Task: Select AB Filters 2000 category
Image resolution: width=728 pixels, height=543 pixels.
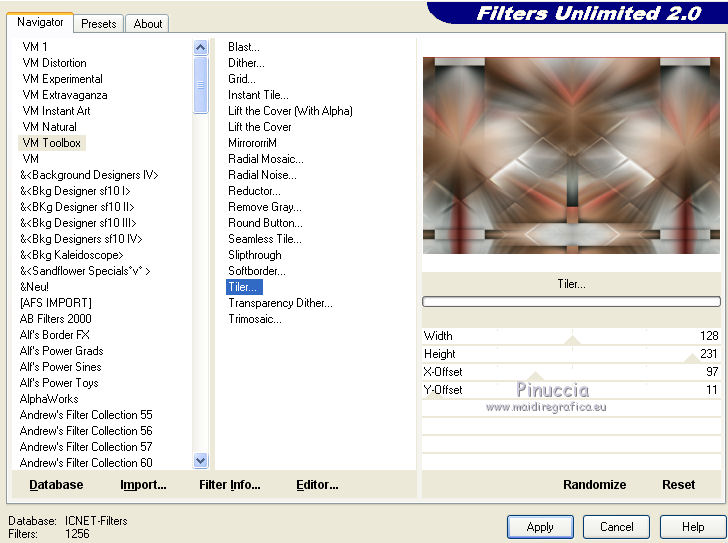Action: click(x=56, y=319)
